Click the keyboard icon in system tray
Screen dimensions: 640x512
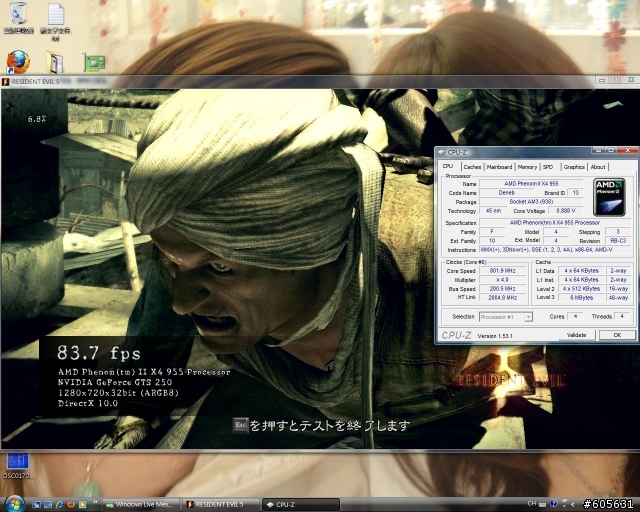[542, 504]
